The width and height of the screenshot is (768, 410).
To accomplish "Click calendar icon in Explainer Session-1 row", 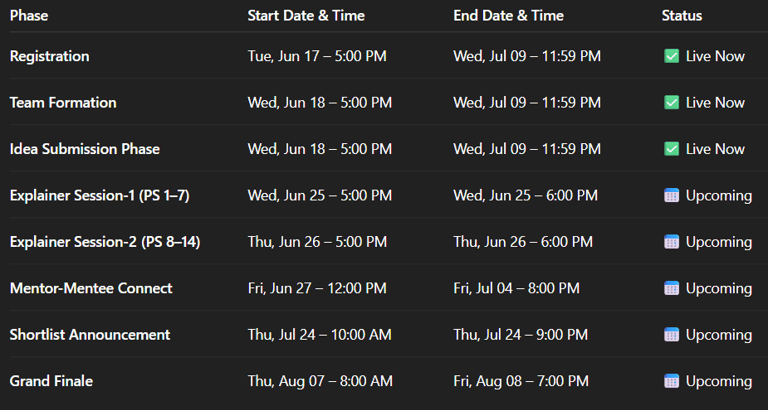I will [x=671, y=195].
